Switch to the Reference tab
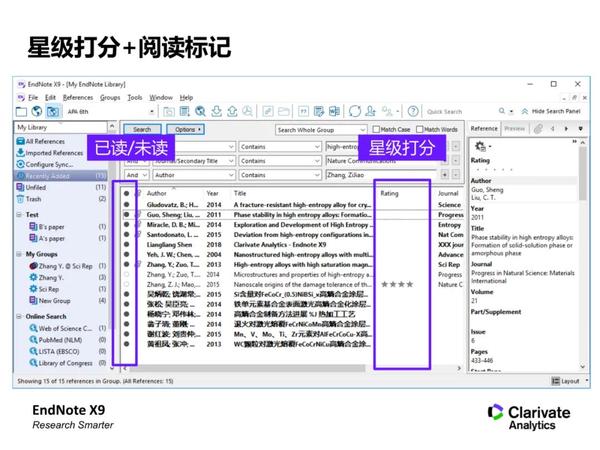600x450 pixels. pos(484,129)
